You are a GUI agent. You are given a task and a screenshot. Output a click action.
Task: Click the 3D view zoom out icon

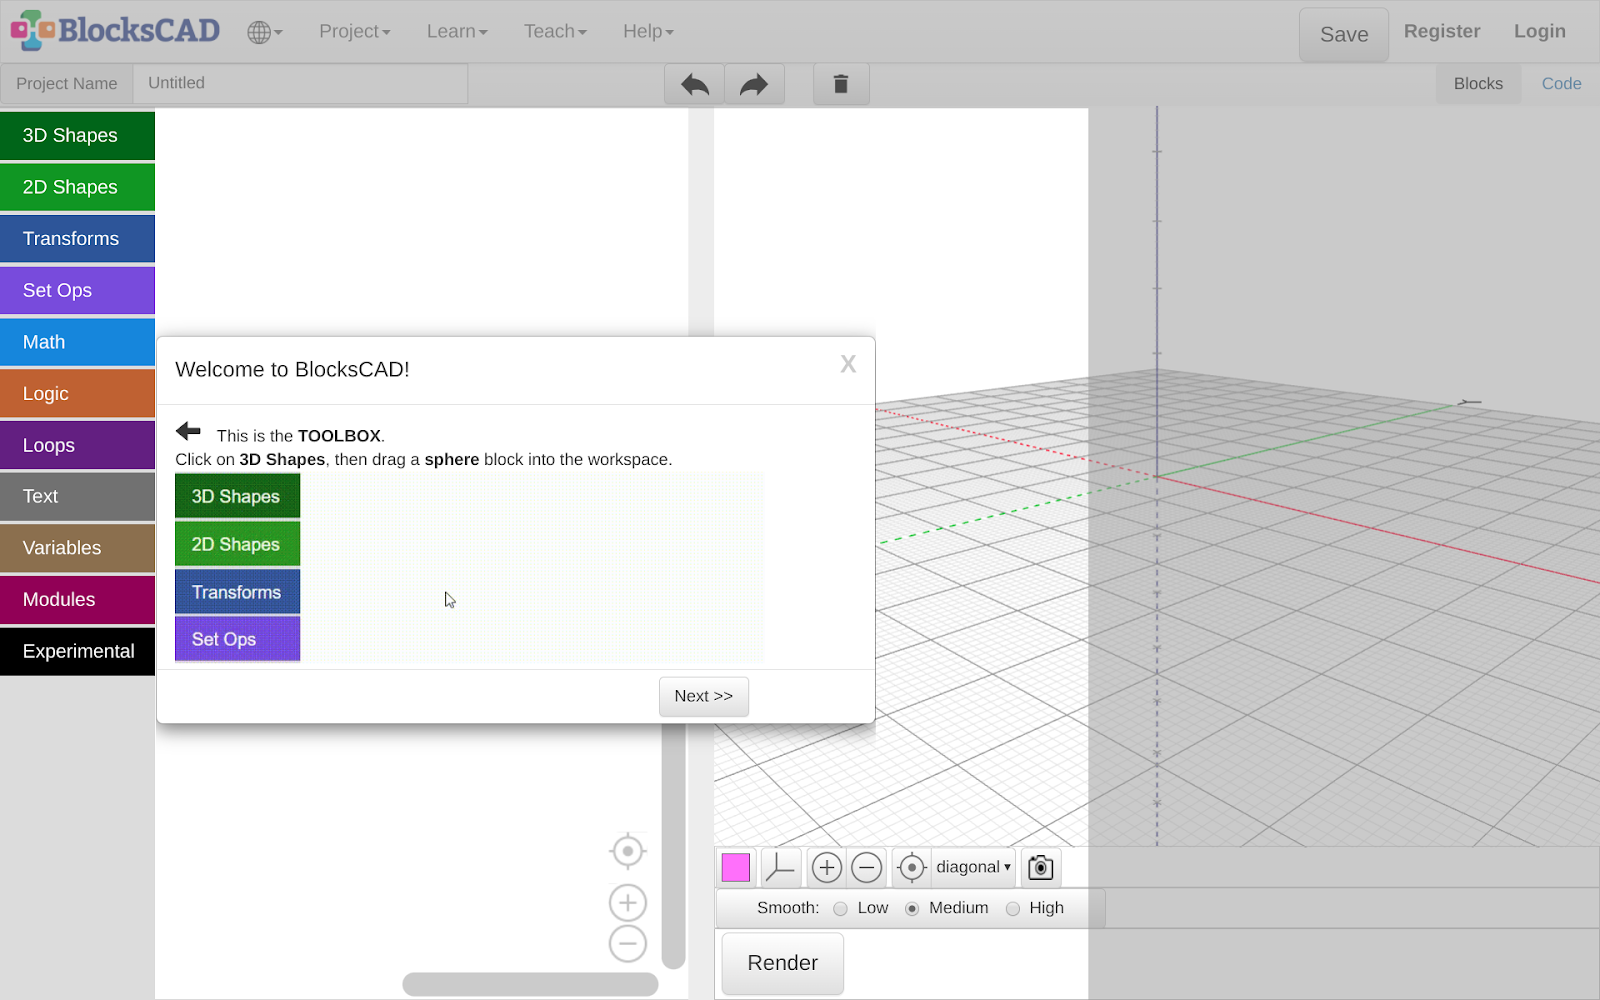[x=867, y=868]
